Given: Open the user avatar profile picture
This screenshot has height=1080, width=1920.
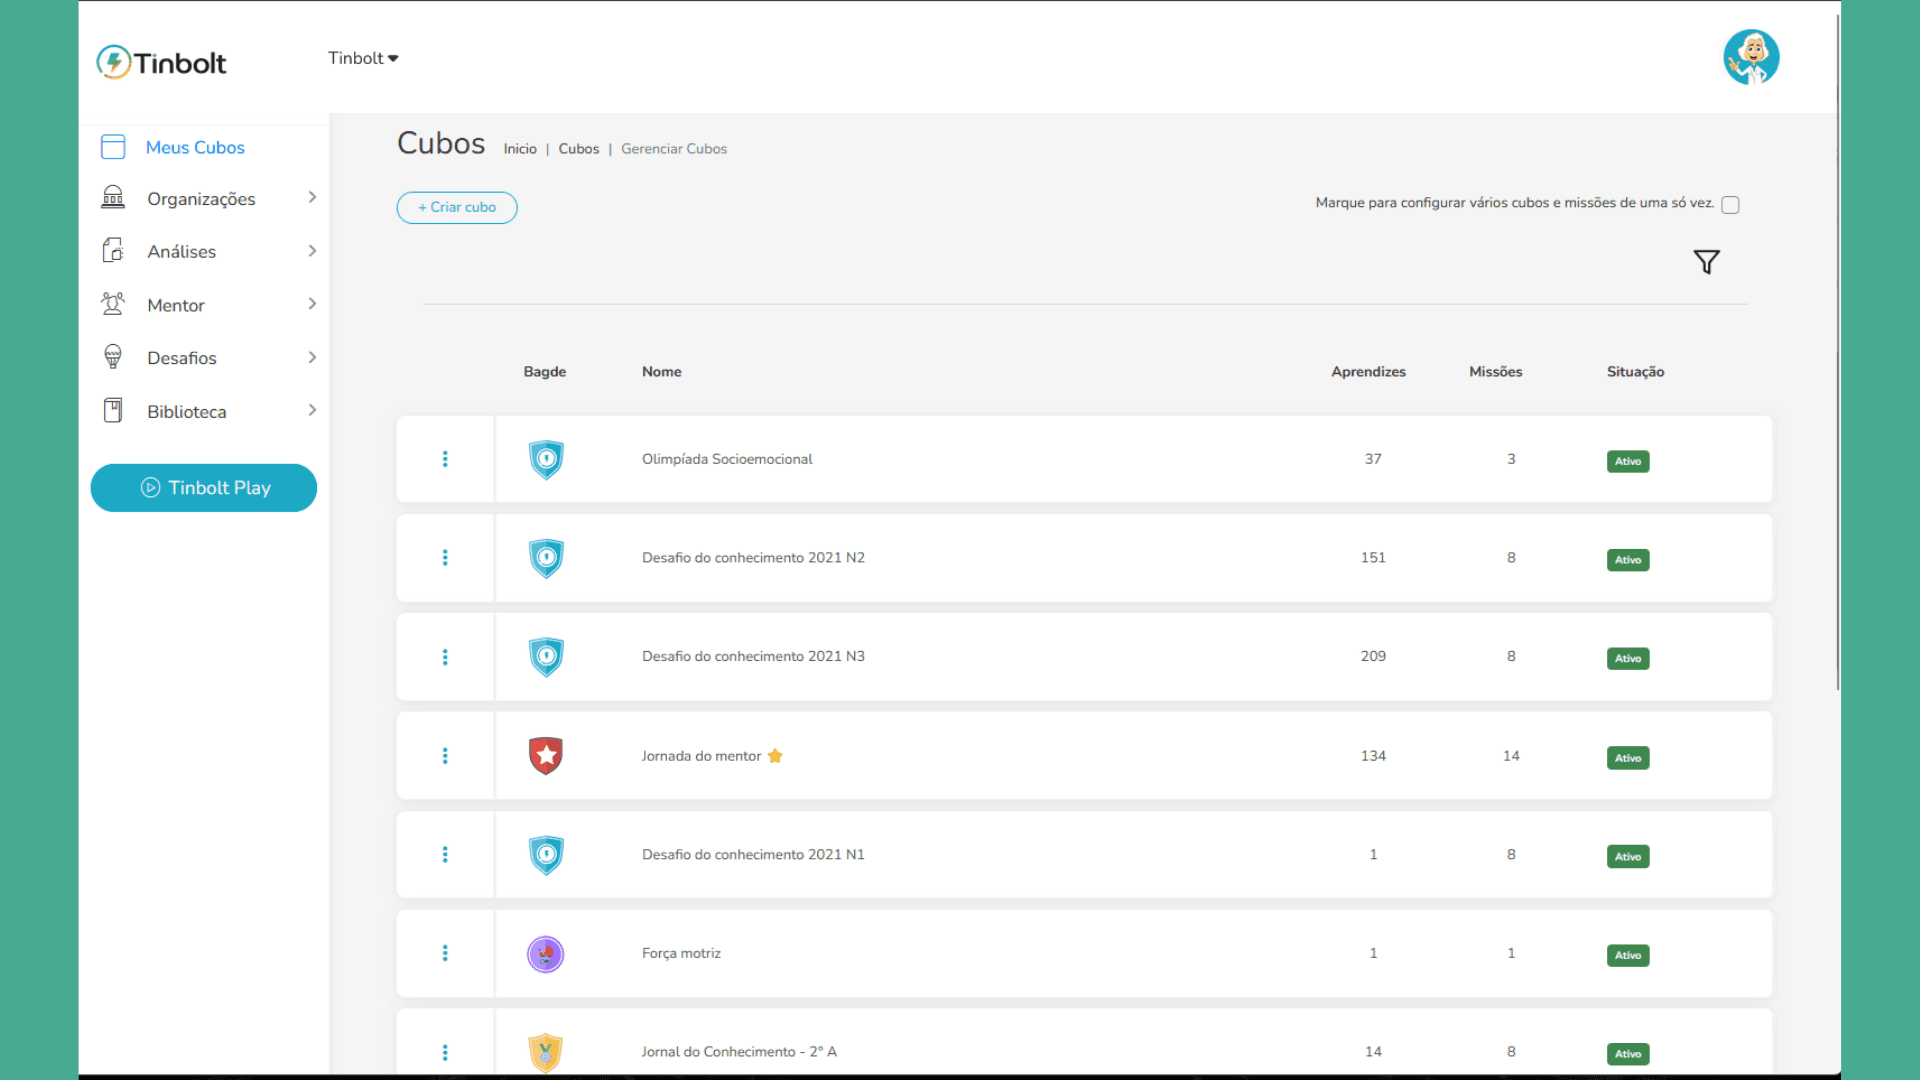Looking at the screenshot, I should pos(1751,57).
